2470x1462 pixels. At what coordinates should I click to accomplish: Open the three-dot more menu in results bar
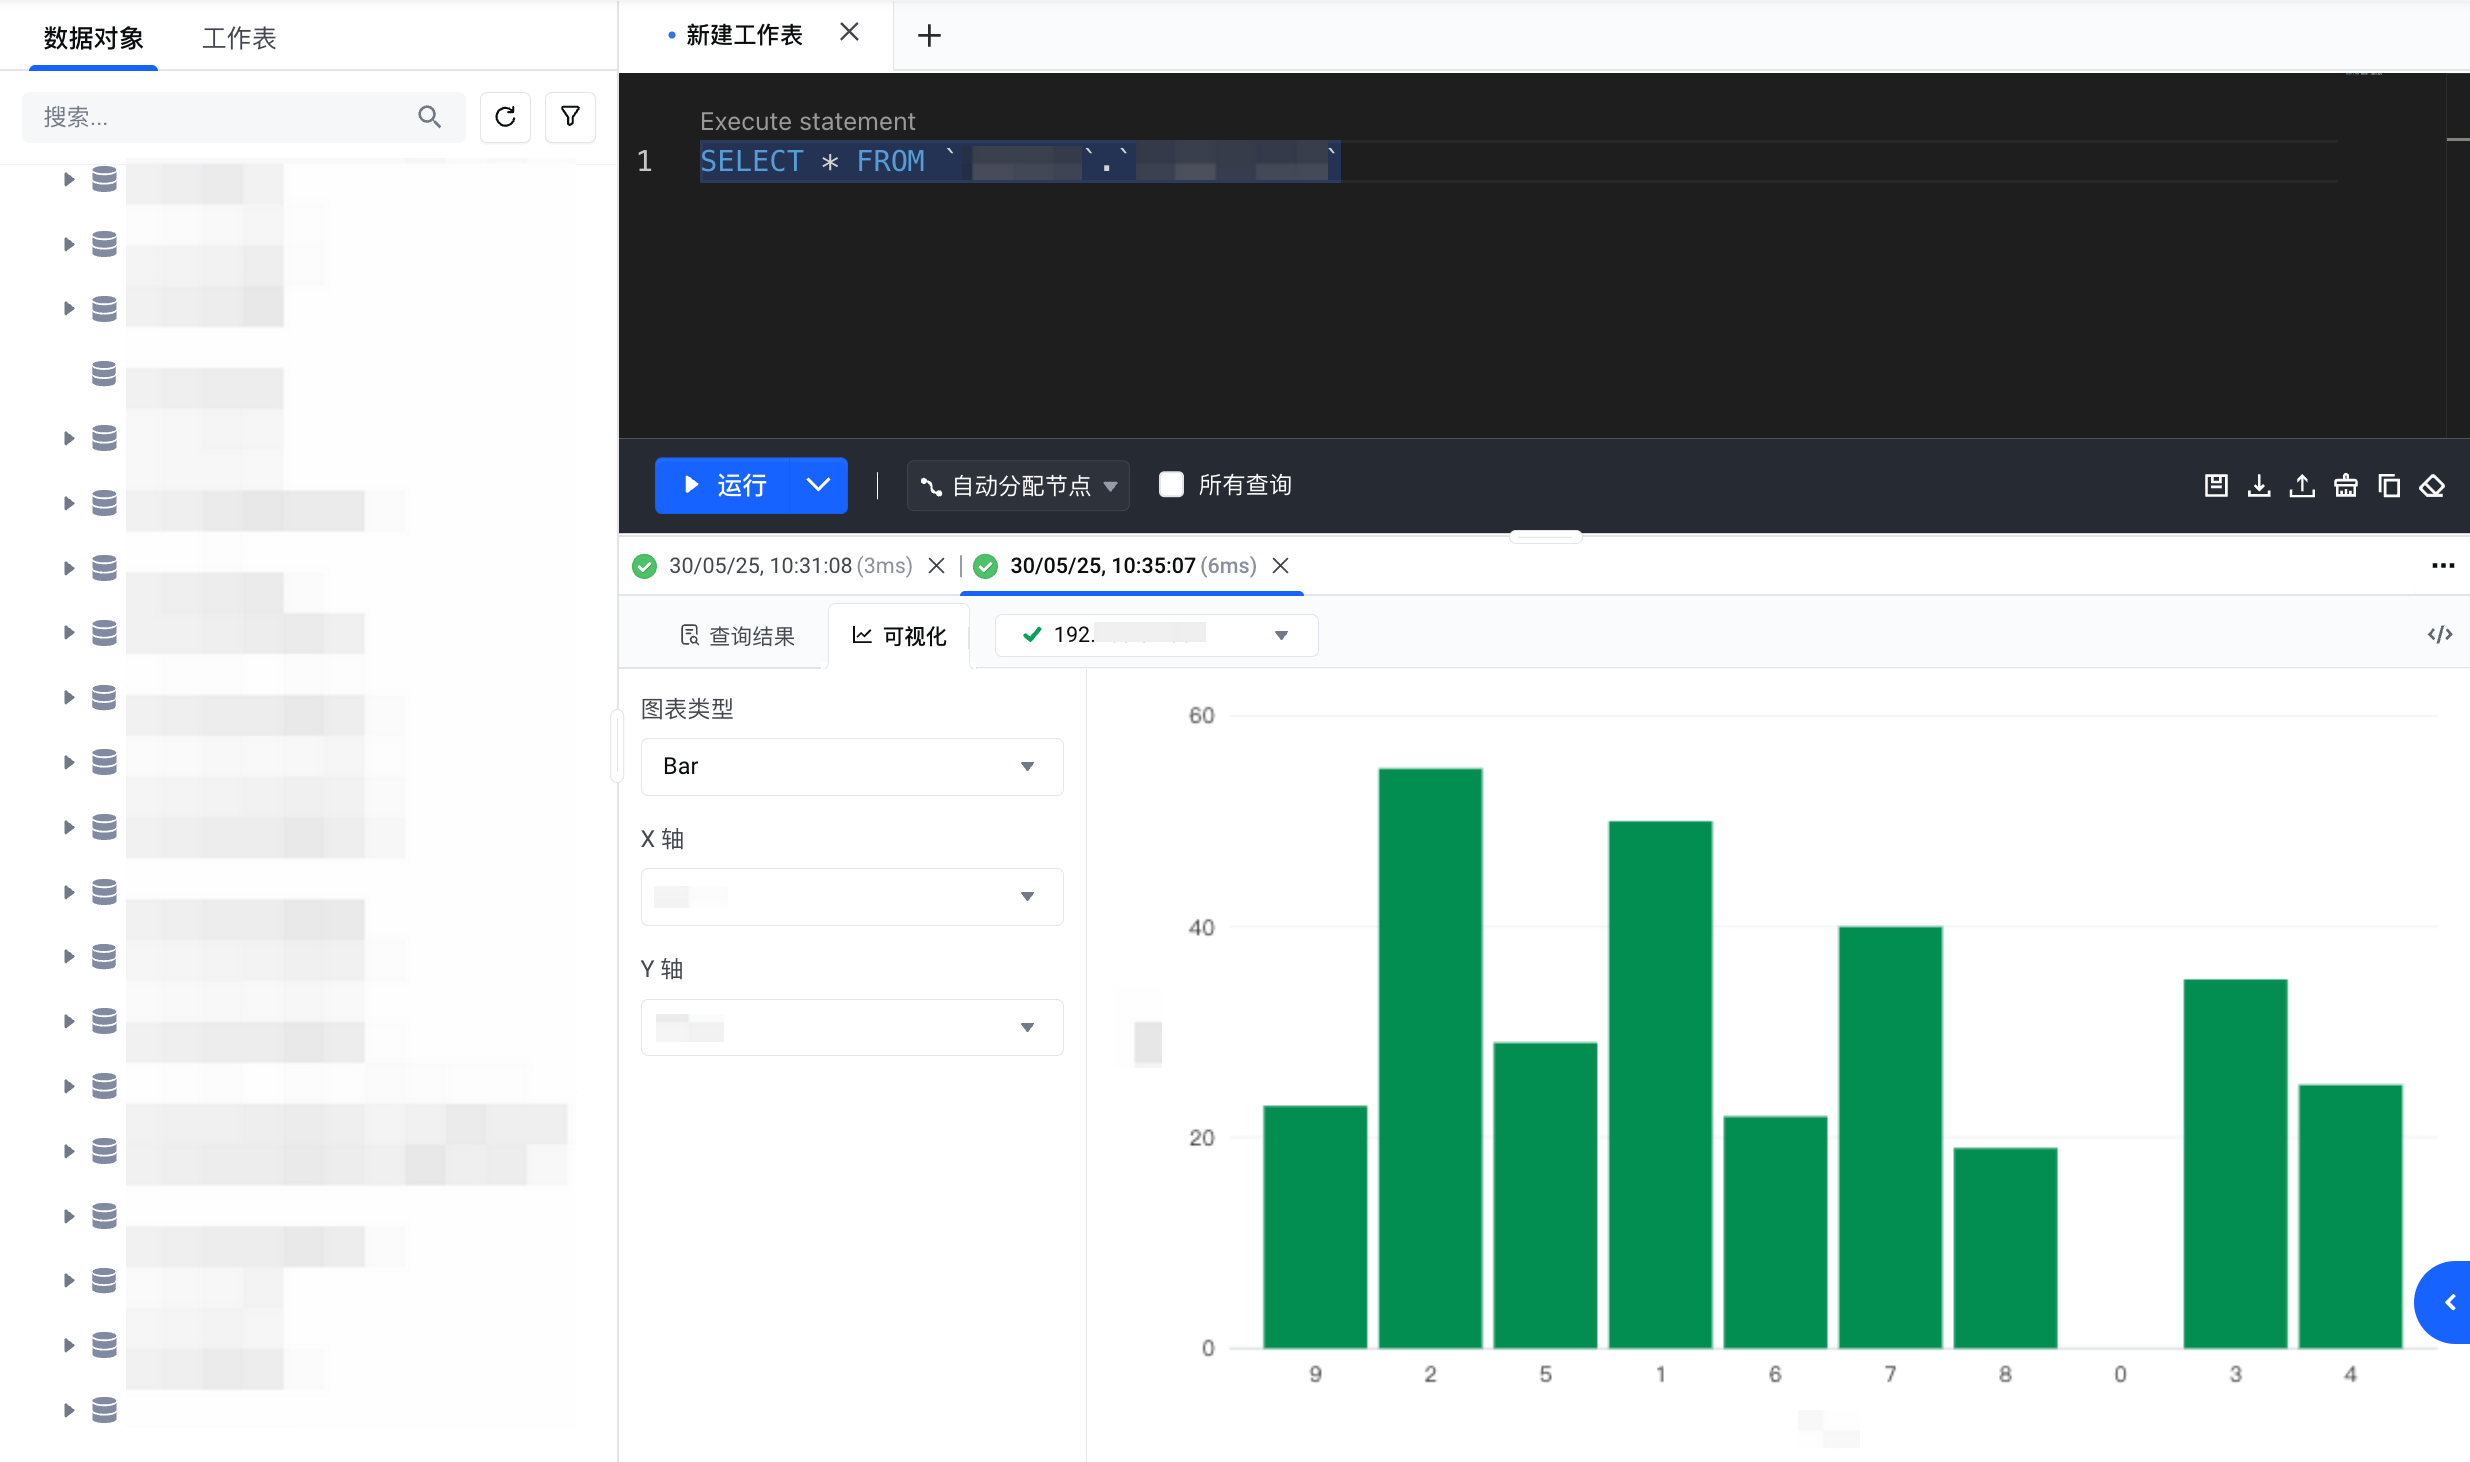(x=2442, y=566)
